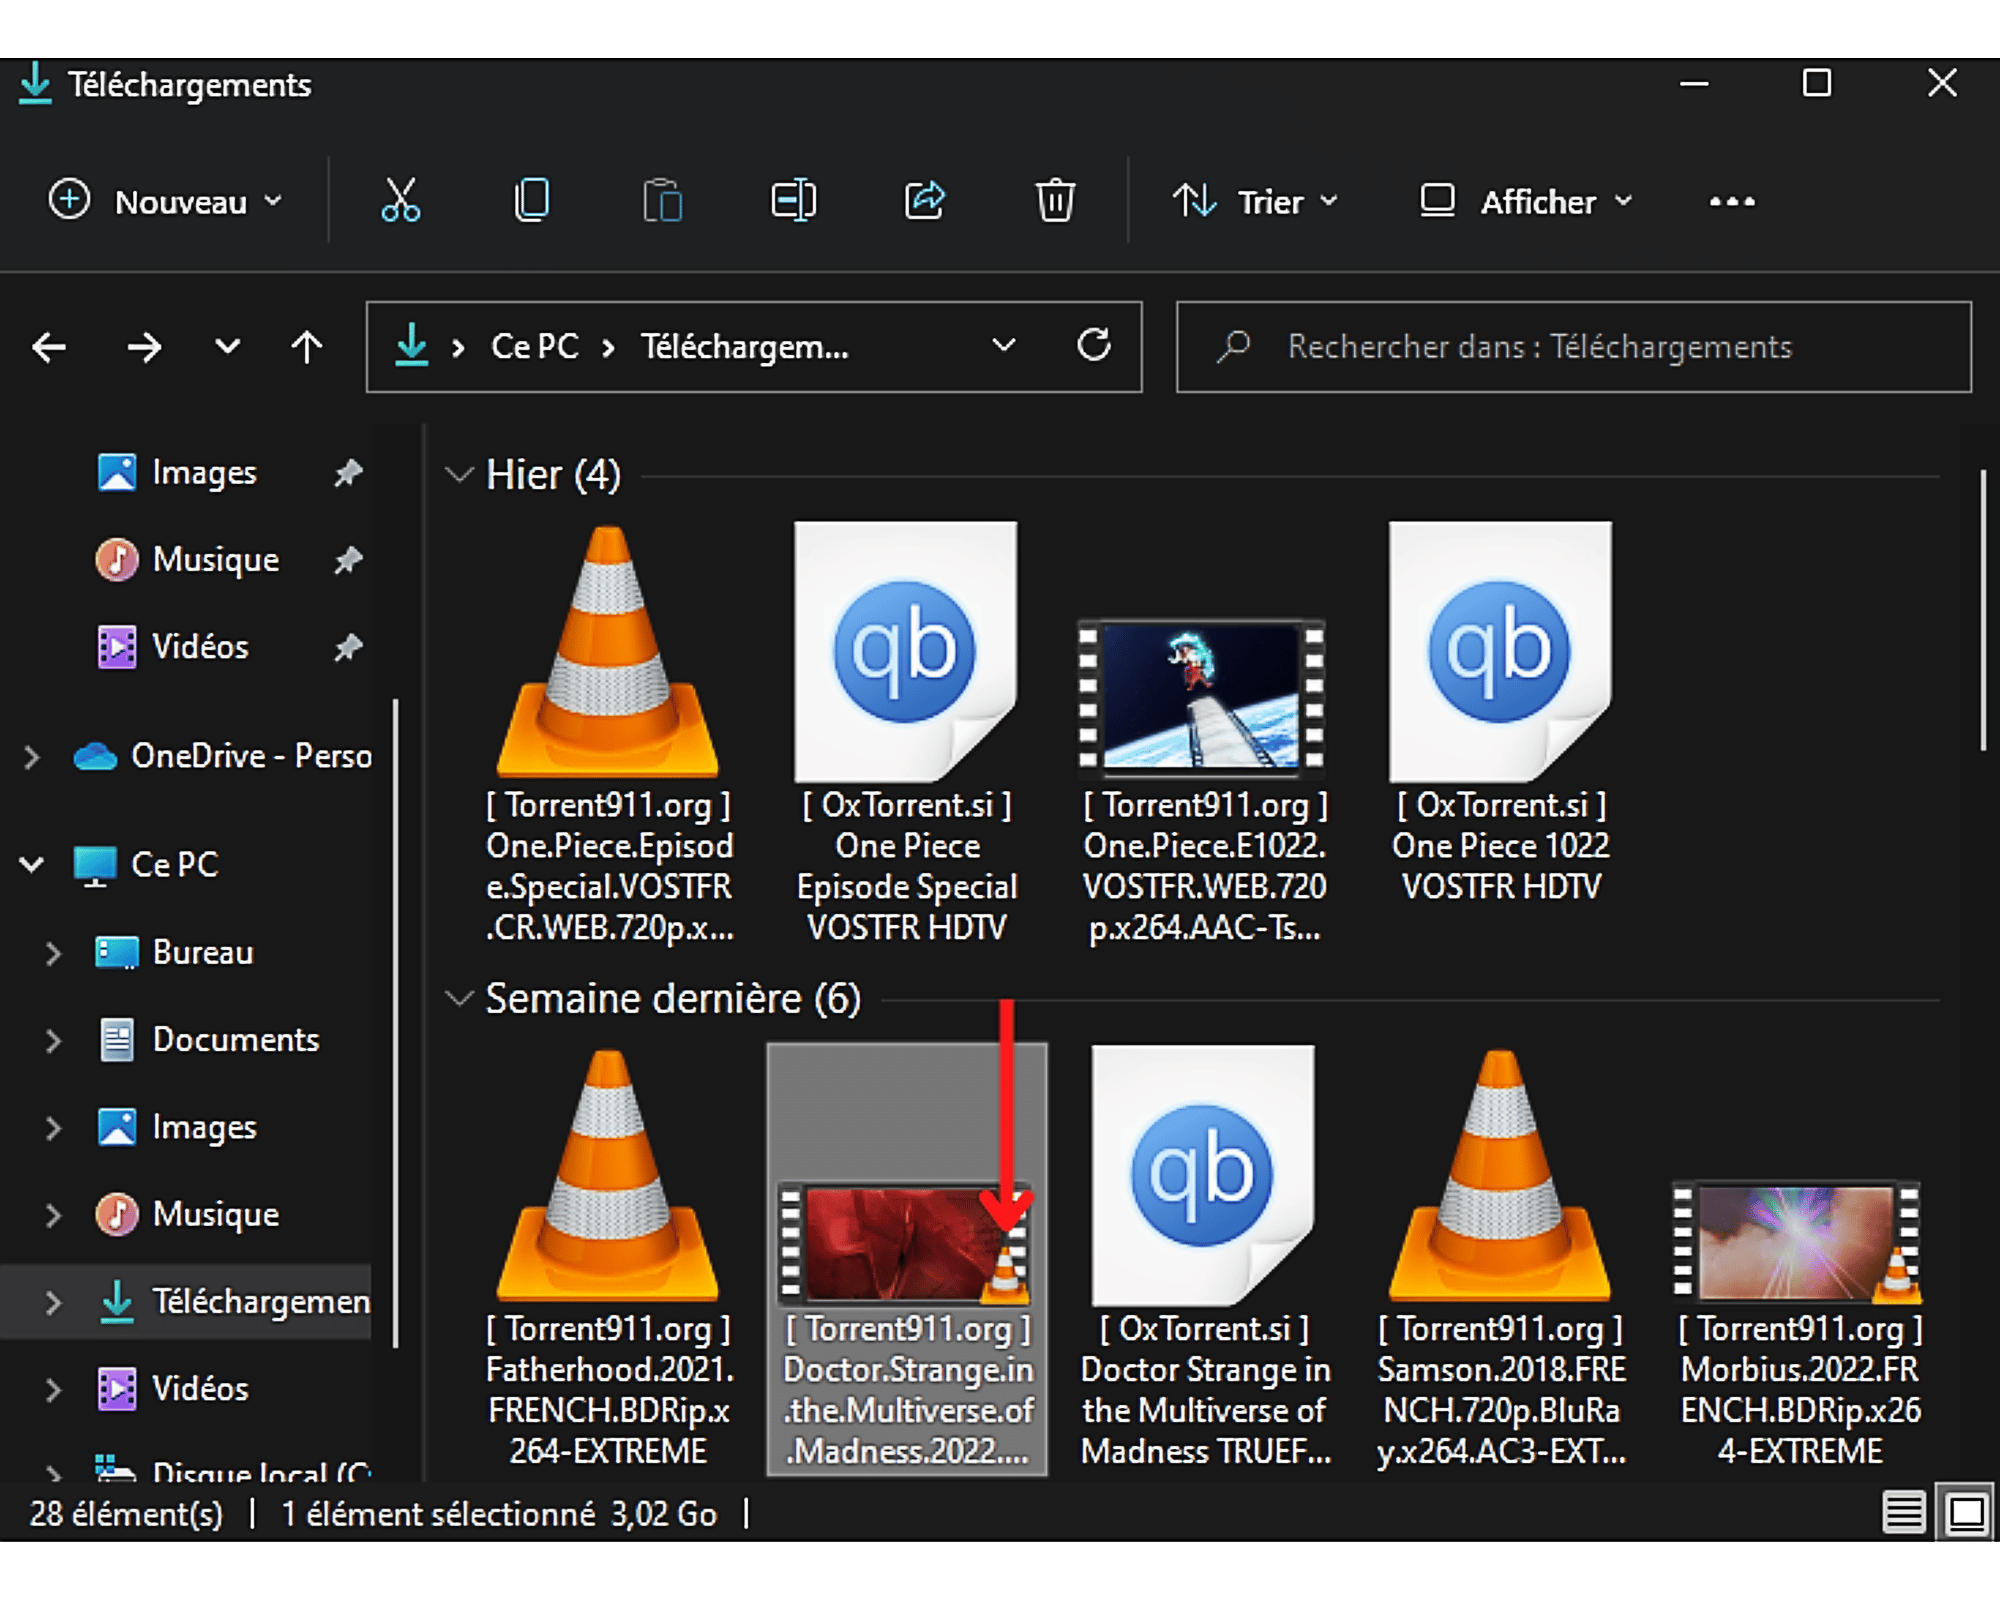Click the magnifier search icon
The width and height of the screenshot is (2000, 1600).
point(1233,346)
